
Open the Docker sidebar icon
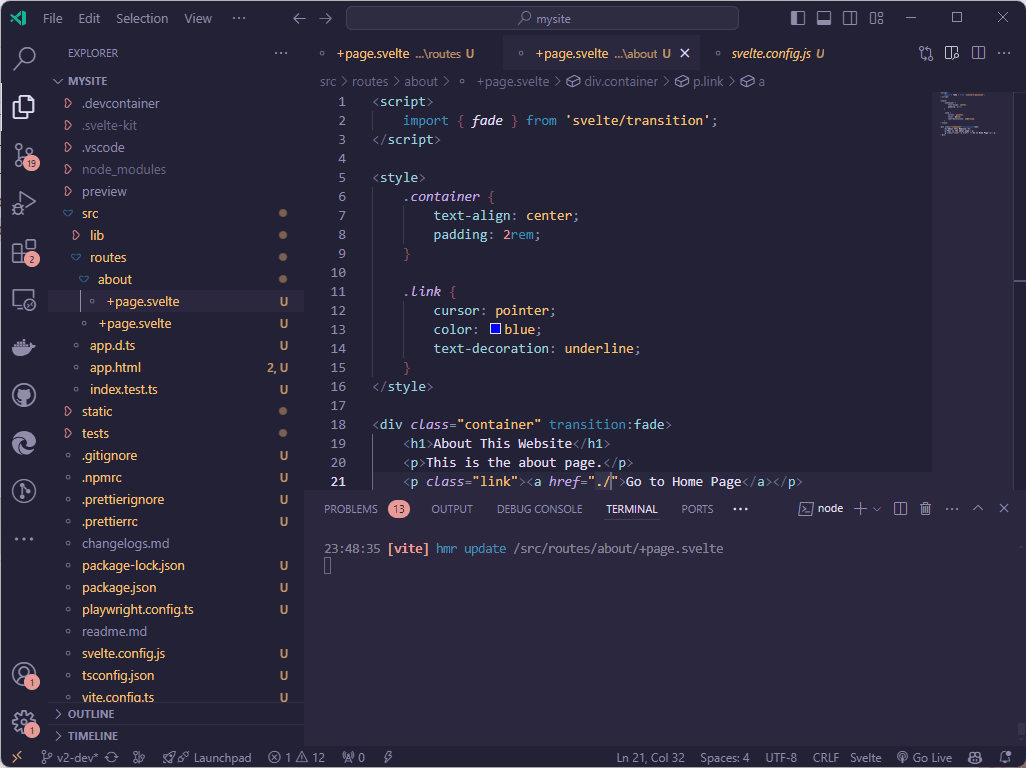click(24, 348)
